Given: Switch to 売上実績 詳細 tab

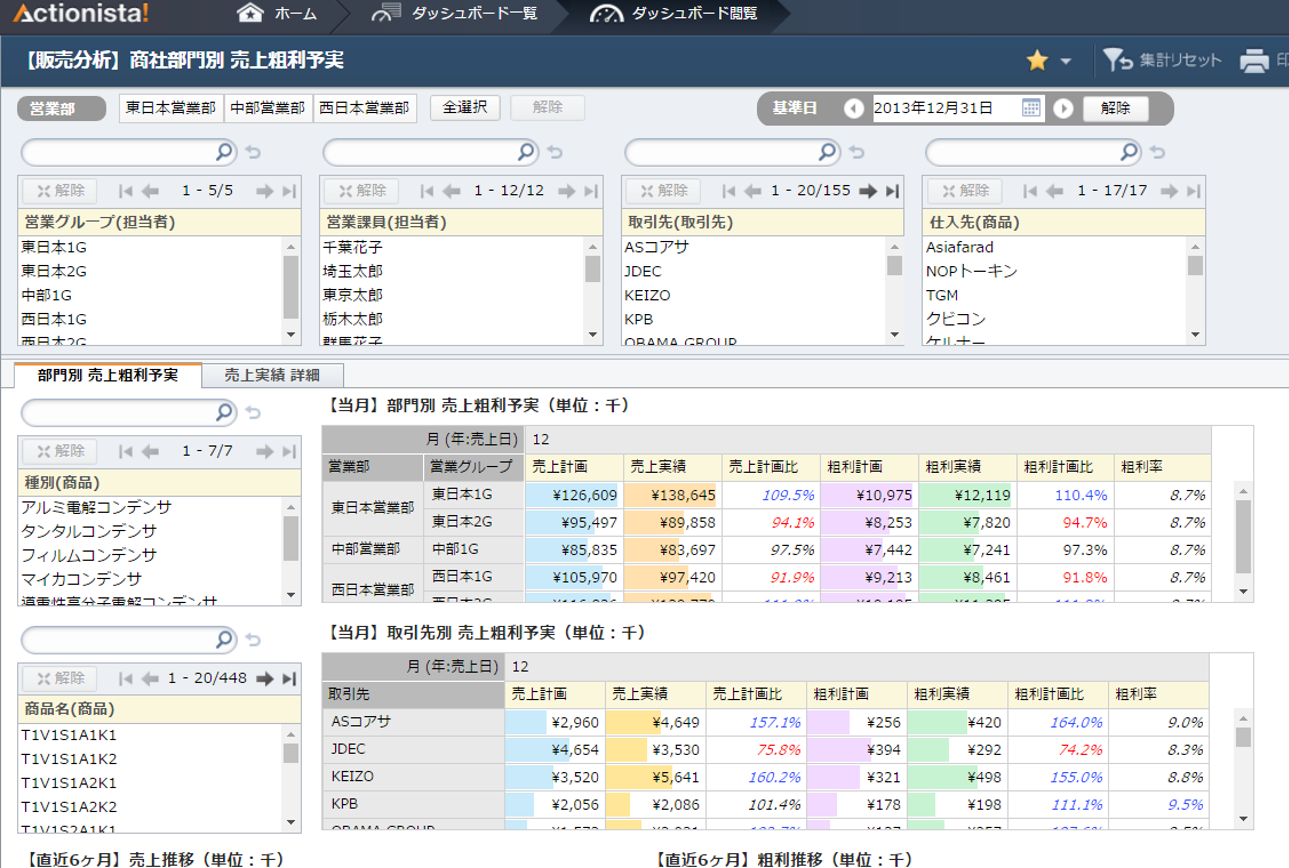Looking at the screenshot, I should (x=272, y=375).
